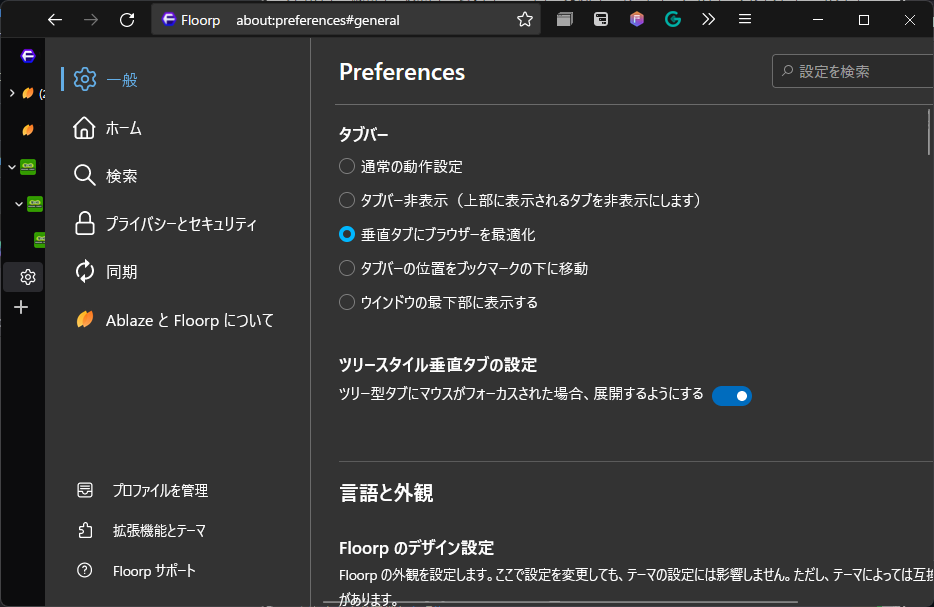This screenshot has width=934, height=607.
Task: Disable the tree-style tab auto-expand toggle
Action: tap(732, 395)
